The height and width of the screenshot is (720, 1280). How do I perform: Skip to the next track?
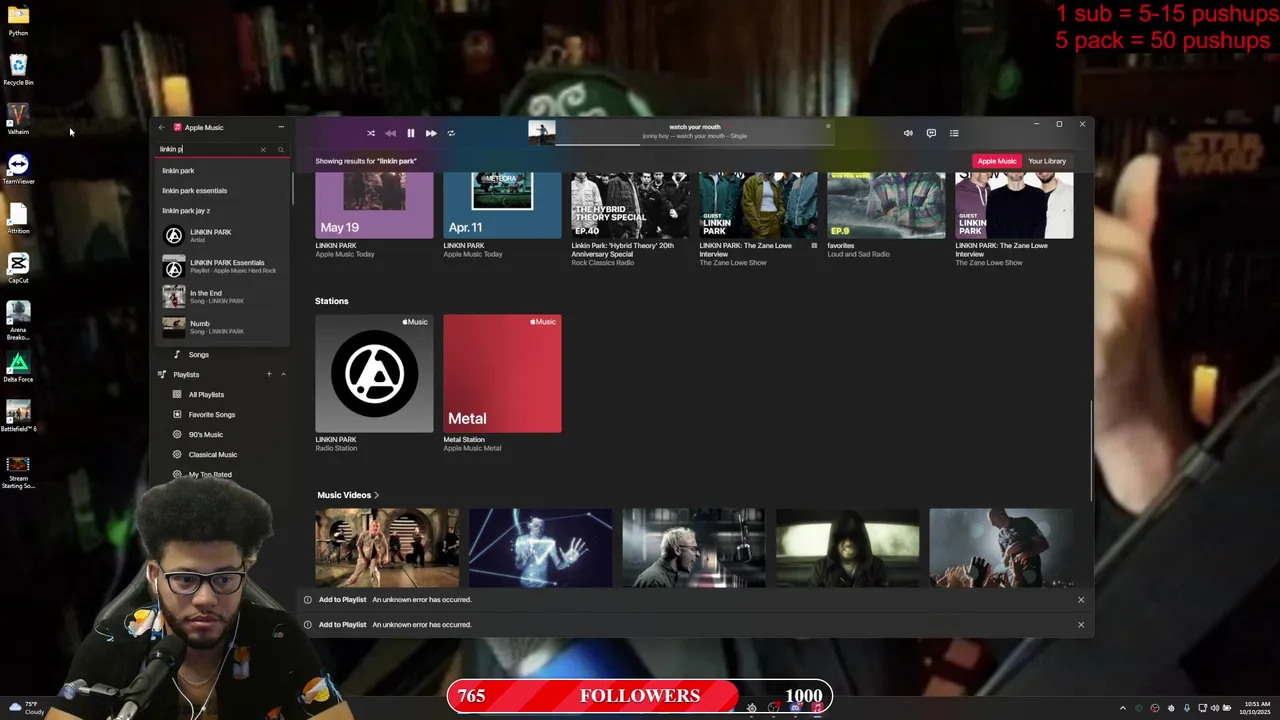pyautogui.click(x=431, y=133)
